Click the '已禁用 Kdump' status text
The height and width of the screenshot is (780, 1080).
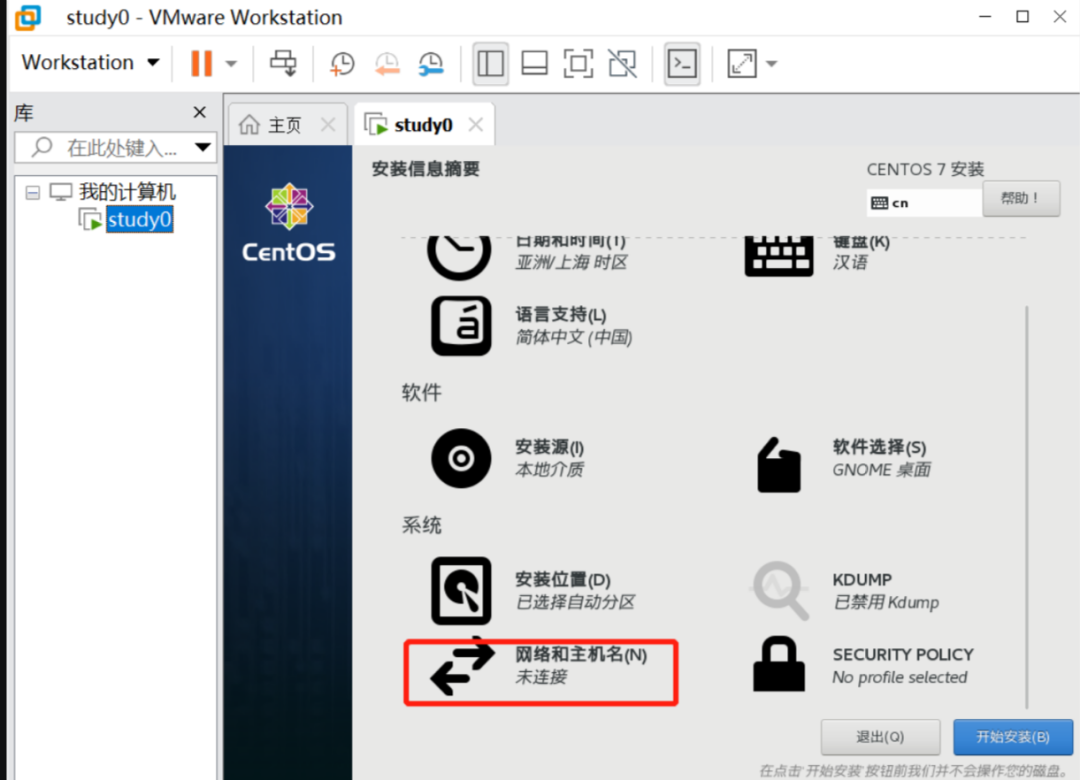[x=886, y=602]
